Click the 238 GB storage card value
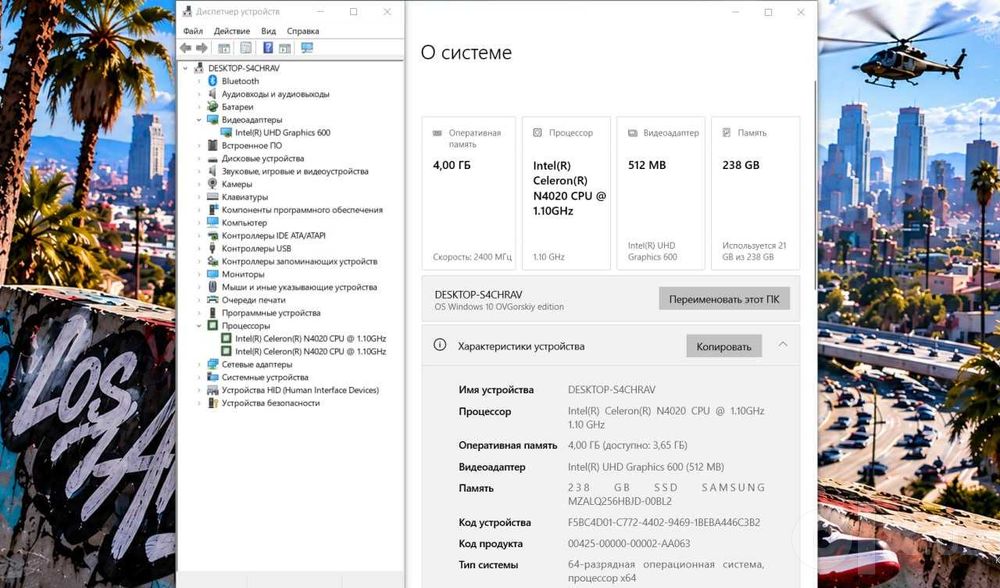The width and height of the screenshot is (1000, 588). (x=740, y=165)
